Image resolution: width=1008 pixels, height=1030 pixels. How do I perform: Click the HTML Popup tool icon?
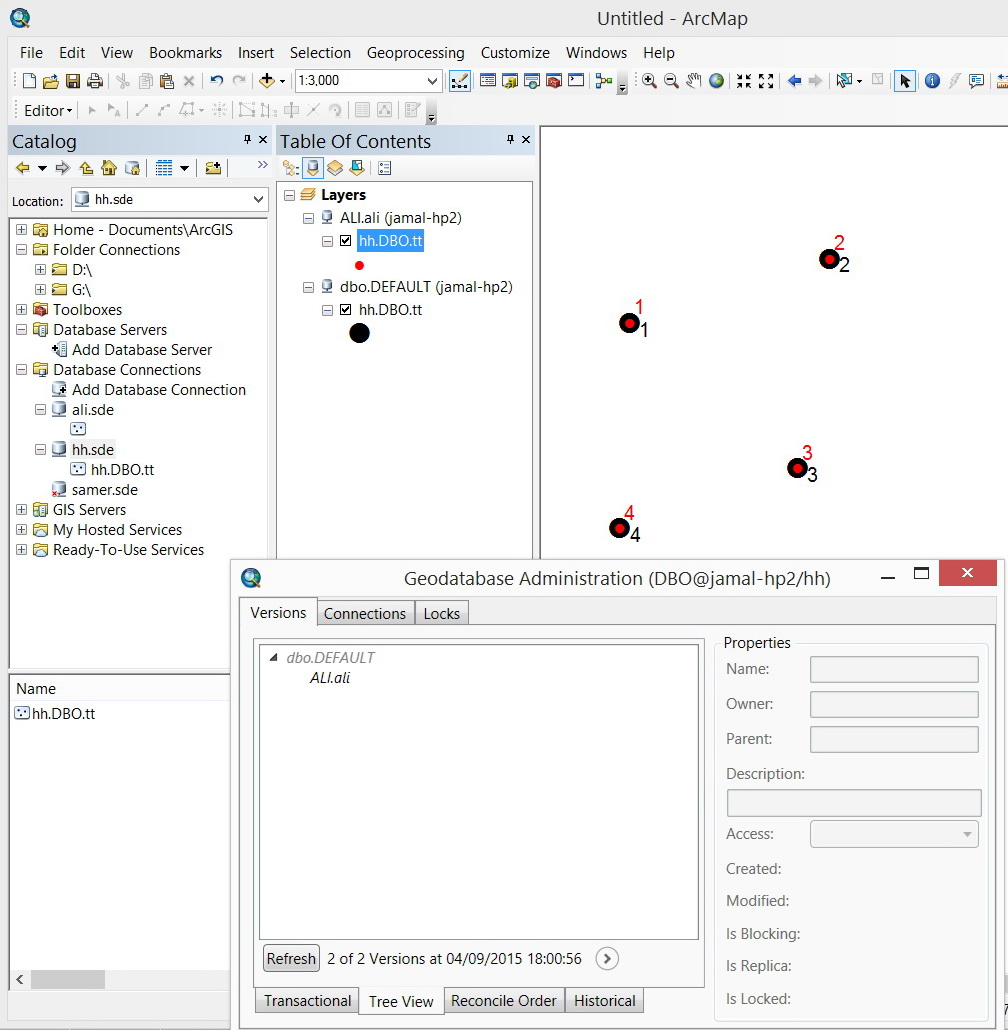pyautogui.click(x=976, y=81)
